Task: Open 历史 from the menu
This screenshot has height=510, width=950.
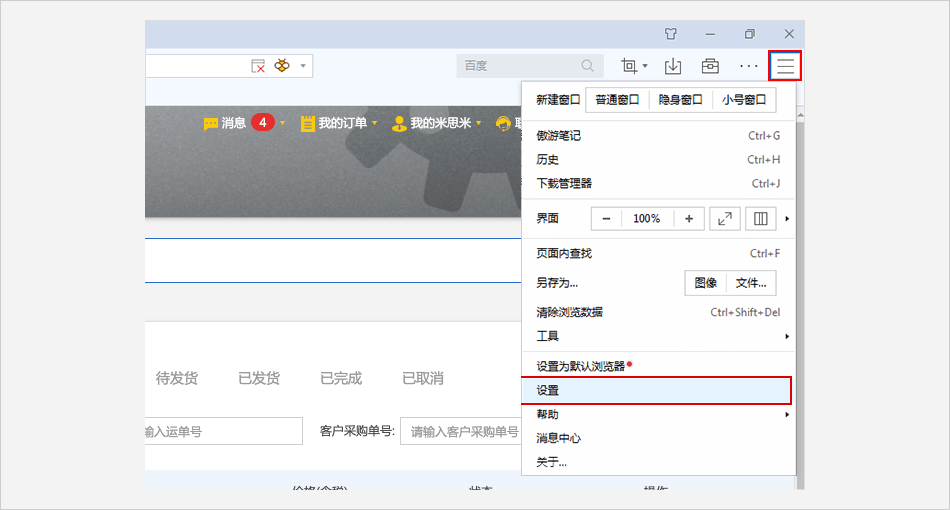Action: [x=548, y=160]
